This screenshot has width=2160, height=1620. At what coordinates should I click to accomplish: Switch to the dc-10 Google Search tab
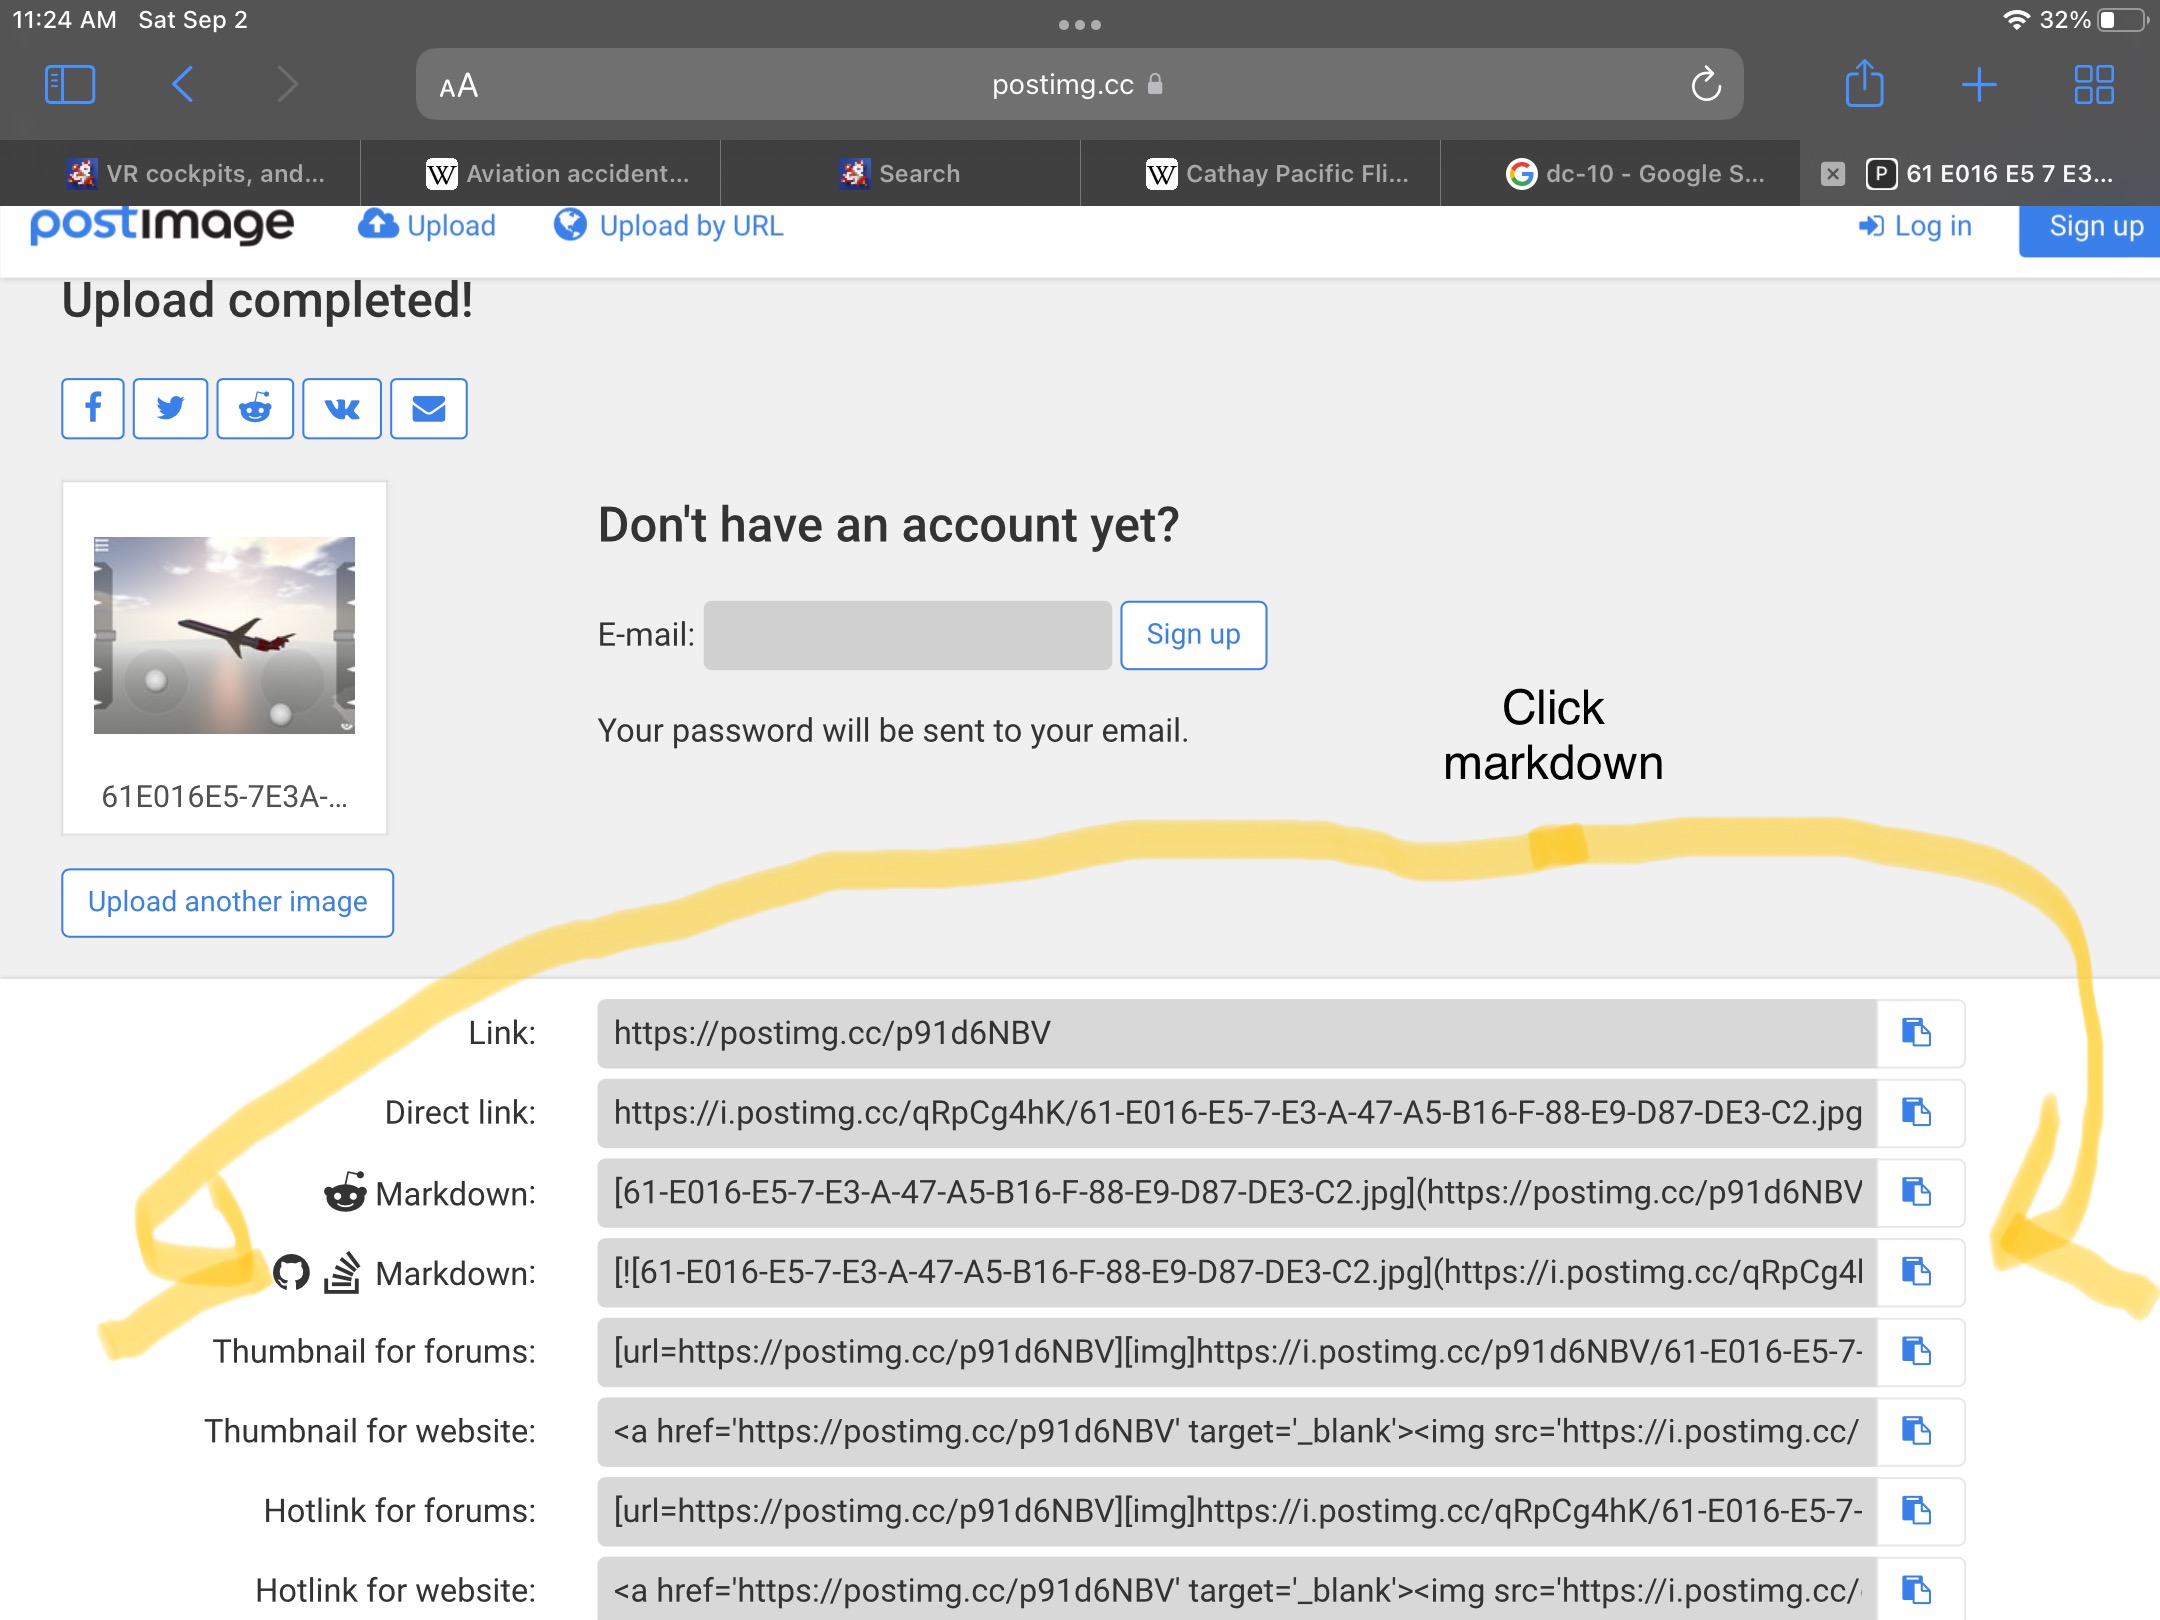point(1635,174)
